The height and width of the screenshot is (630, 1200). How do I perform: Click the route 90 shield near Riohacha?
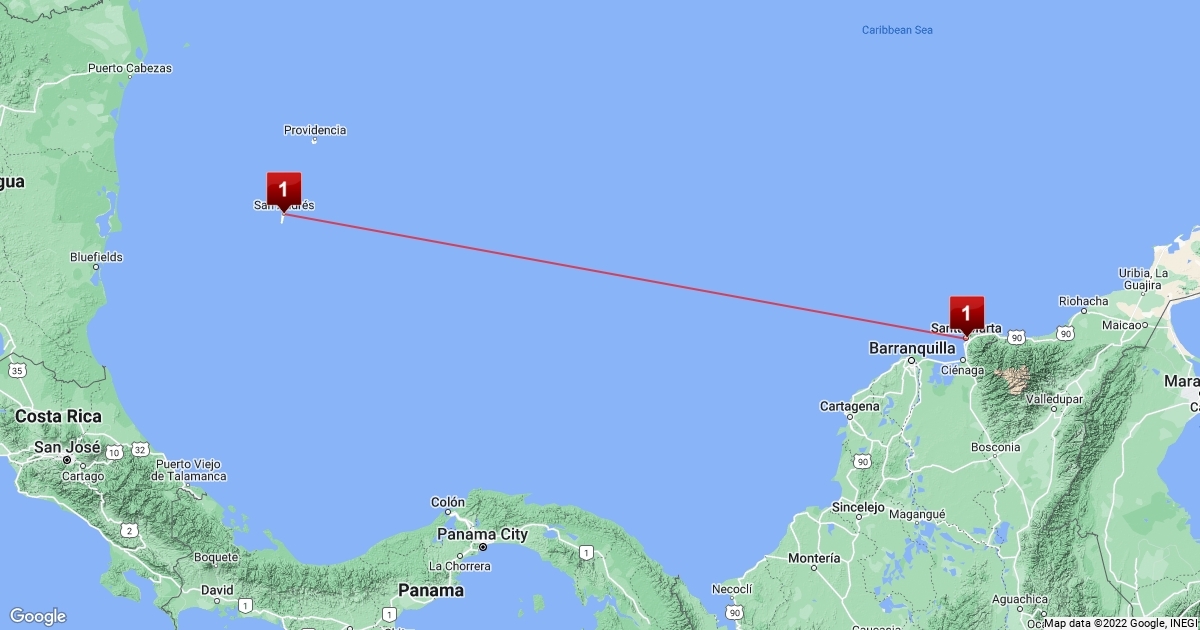(1066, 333)
